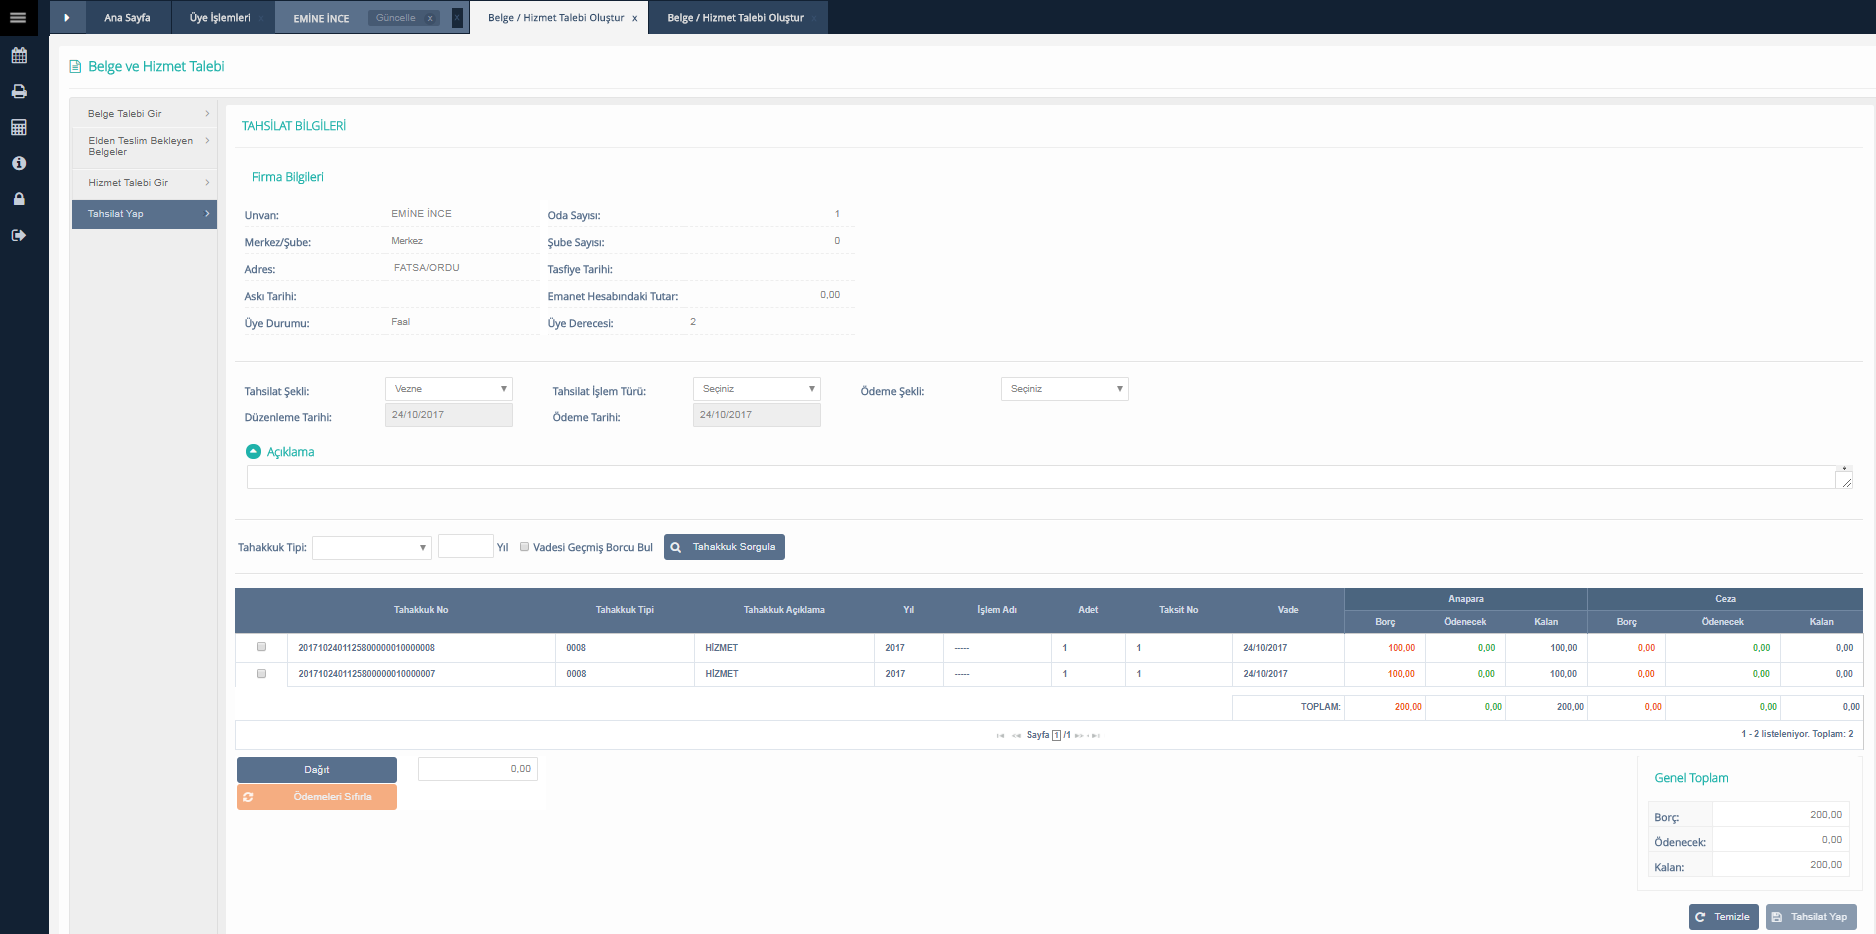Screen dimensions: 1876x934
Task: Click Genel Toplam Kalan value 200,00
Action: tap(1826, 865)
